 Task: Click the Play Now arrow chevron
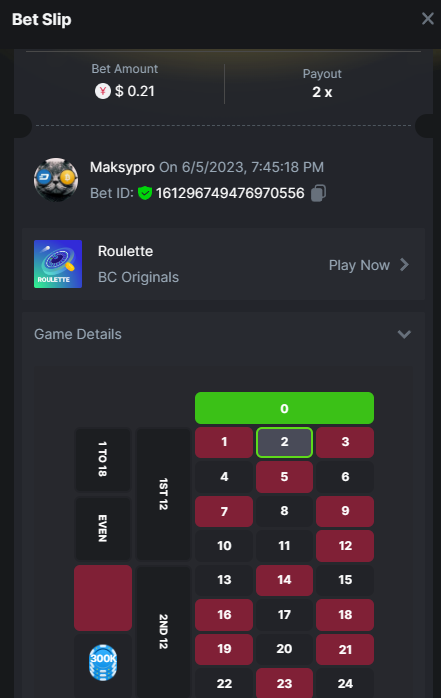tap(404, 265)
